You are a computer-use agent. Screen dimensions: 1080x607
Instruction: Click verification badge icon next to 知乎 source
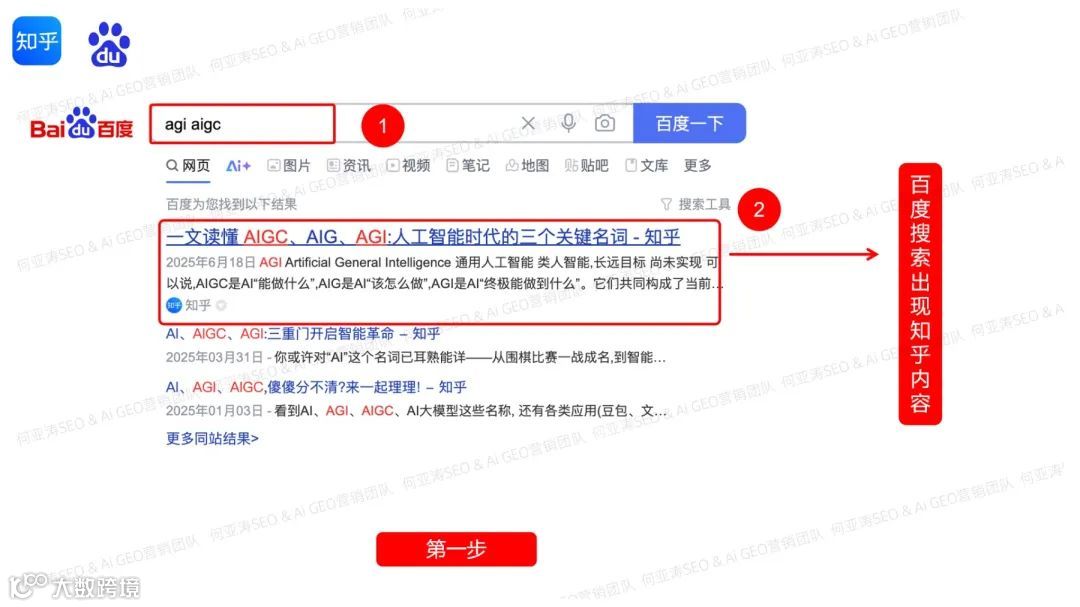tap(221, 305)
